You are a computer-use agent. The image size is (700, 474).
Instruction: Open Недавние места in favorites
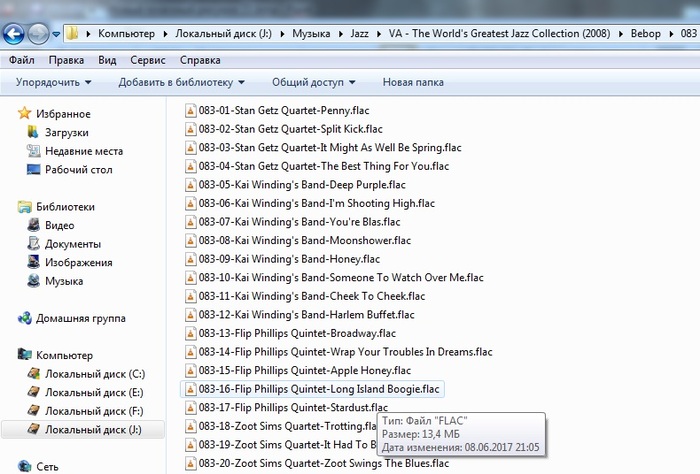[83, 151]
